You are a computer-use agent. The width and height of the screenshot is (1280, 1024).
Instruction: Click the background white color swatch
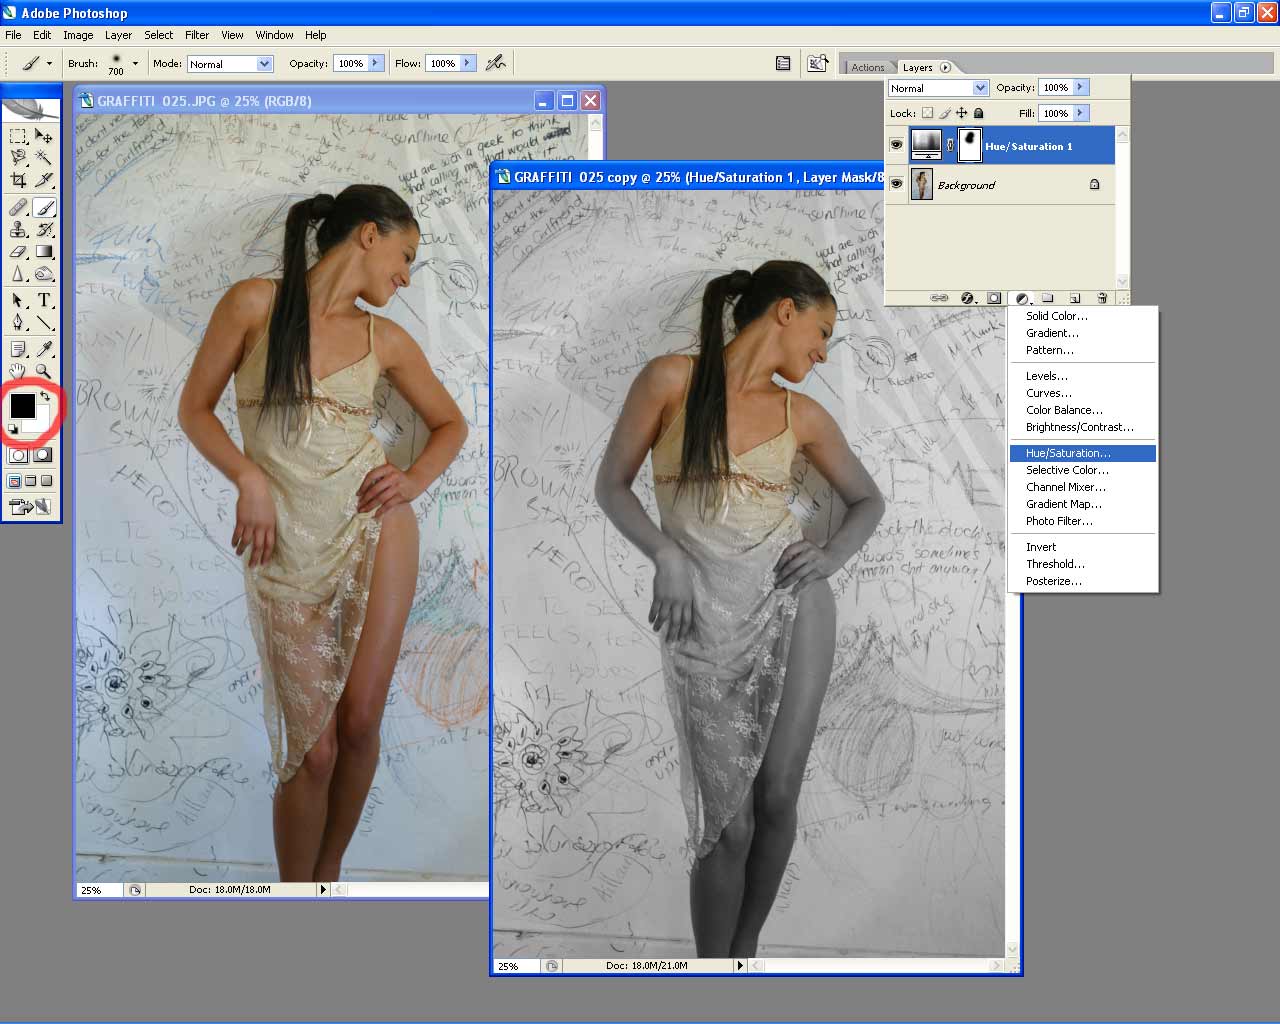point(40,424)
